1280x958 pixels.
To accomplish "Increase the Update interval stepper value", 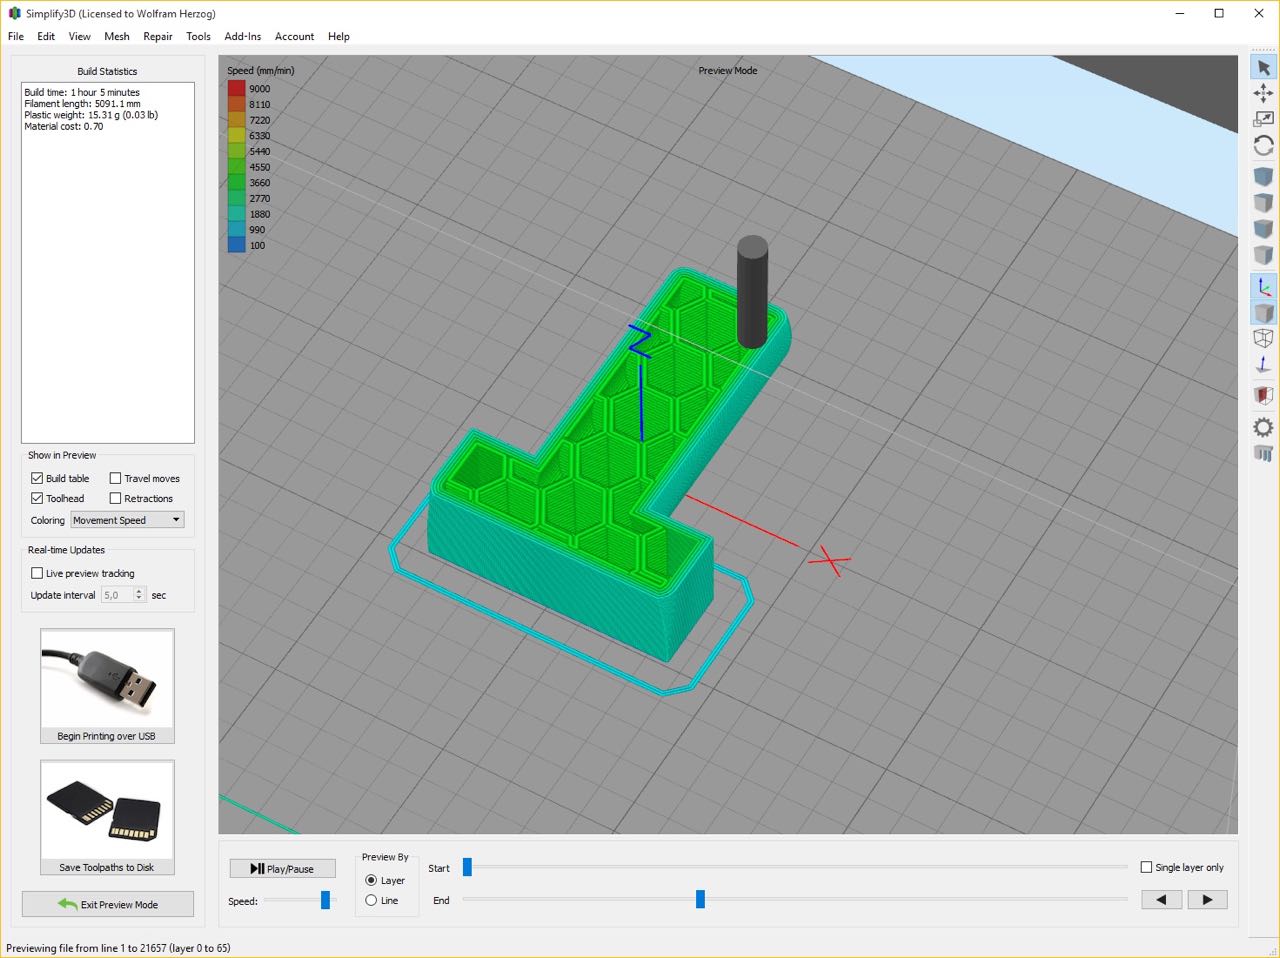I will point(139,592).
